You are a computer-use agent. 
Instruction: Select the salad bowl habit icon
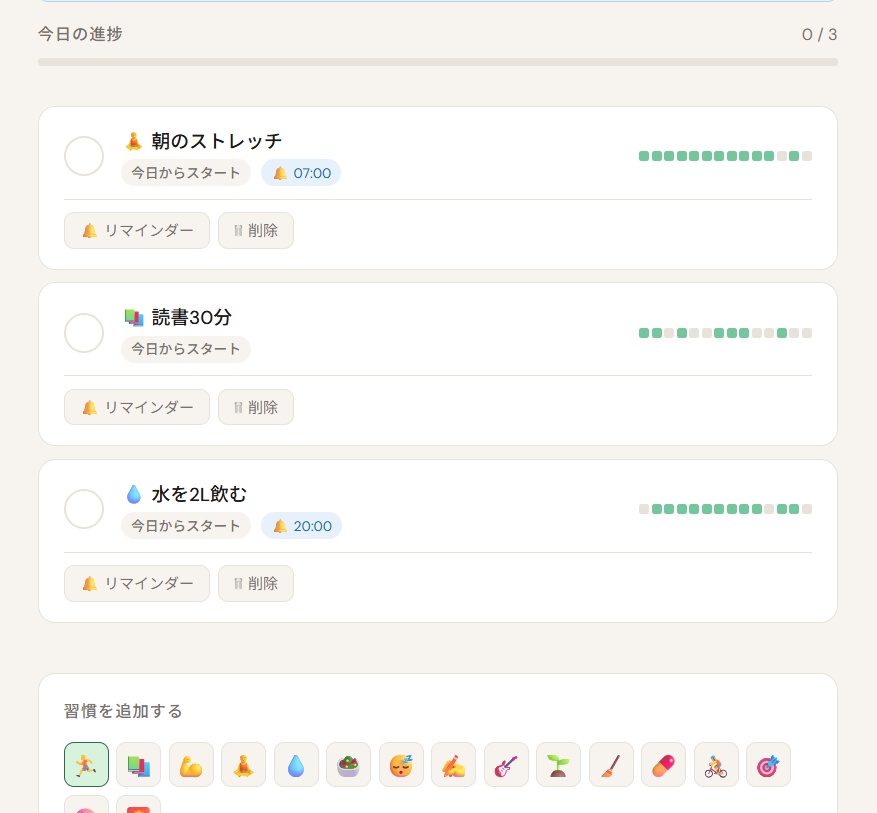348,764
